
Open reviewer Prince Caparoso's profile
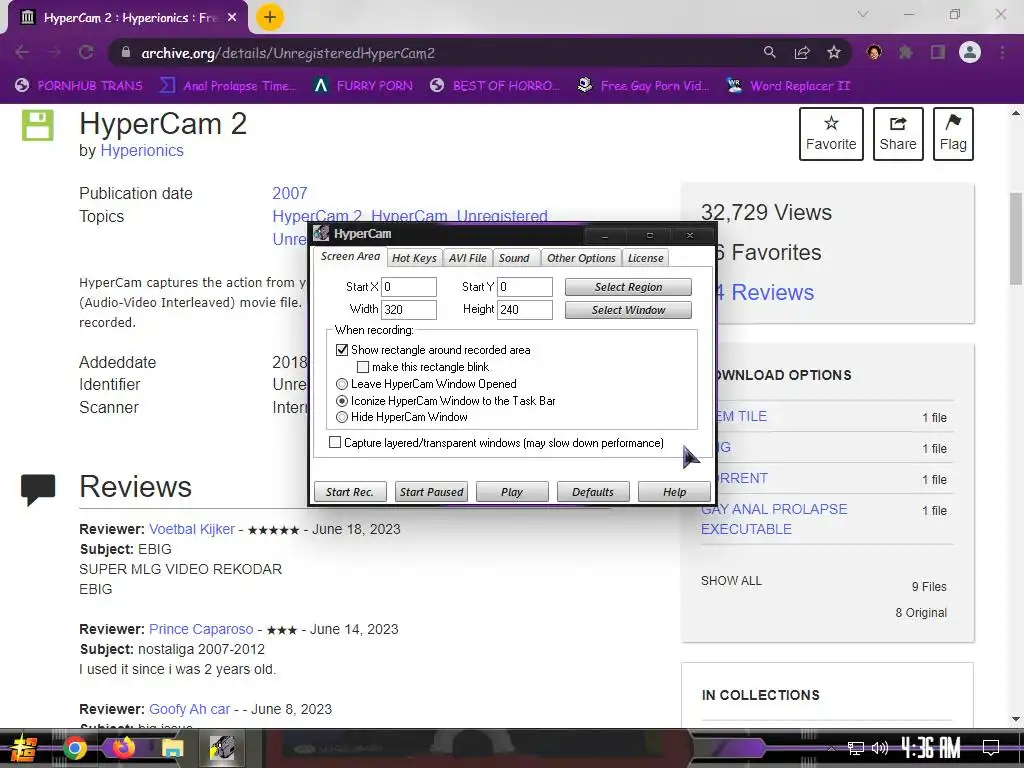[x=201, y=629]
